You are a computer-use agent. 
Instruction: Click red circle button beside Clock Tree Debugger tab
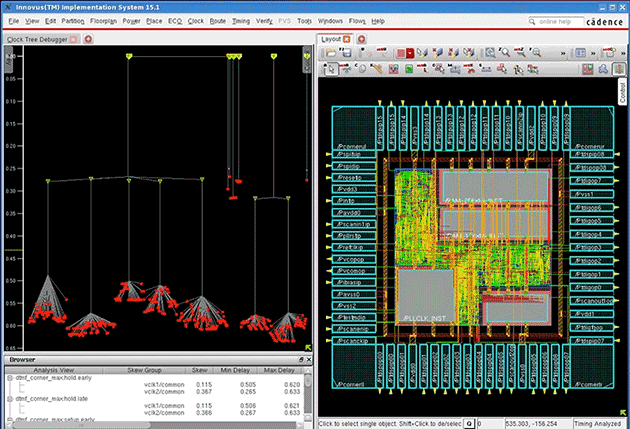tap(88, 39)
